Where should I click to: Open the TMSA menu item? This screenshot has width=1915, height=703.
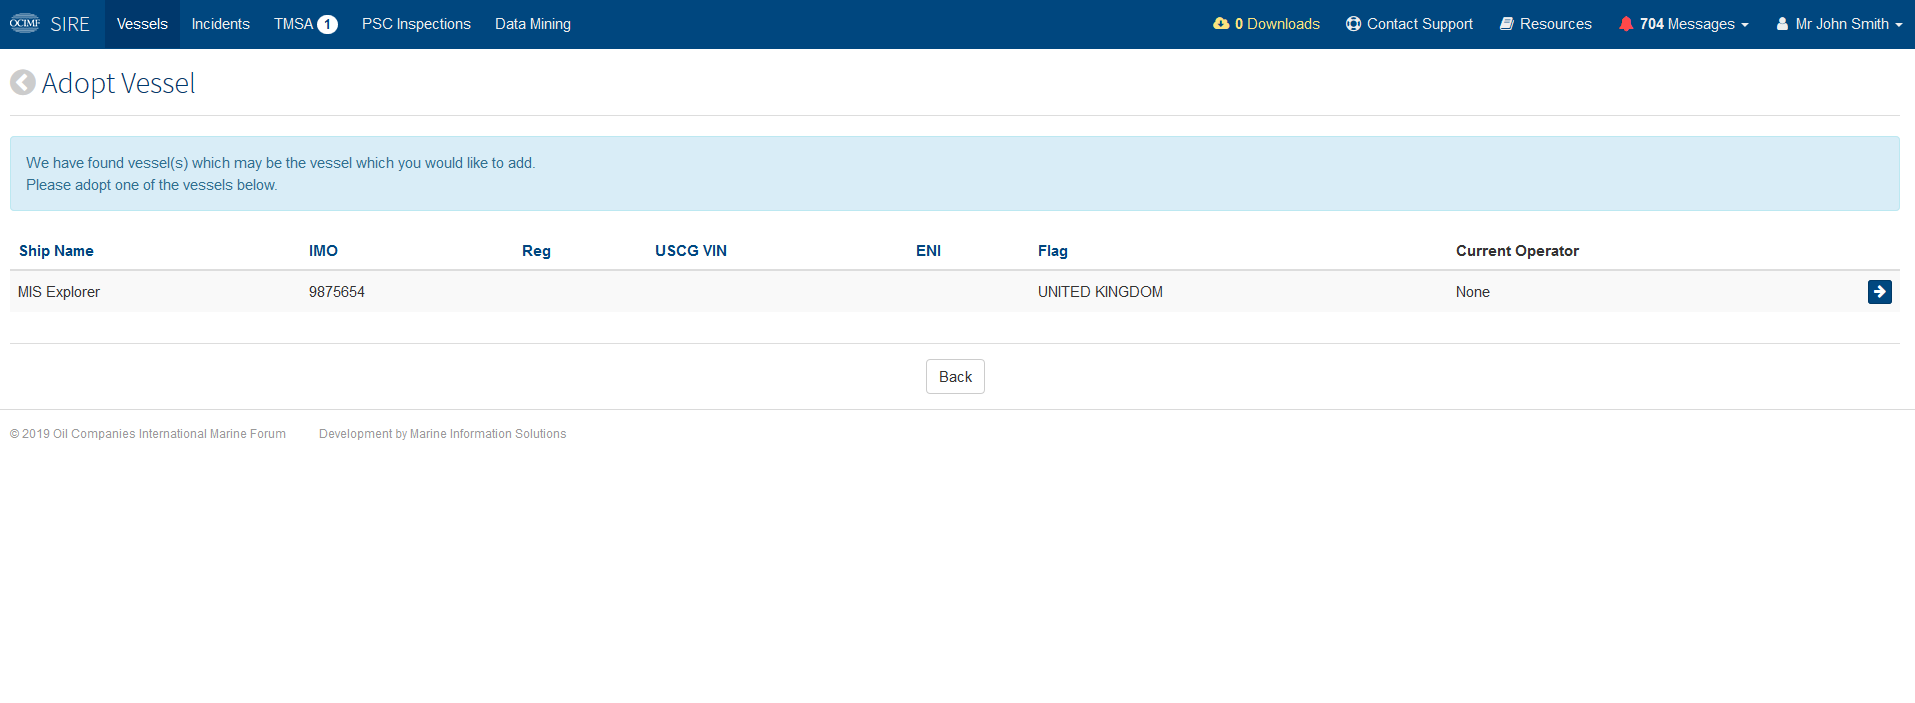tap(305, 24)
